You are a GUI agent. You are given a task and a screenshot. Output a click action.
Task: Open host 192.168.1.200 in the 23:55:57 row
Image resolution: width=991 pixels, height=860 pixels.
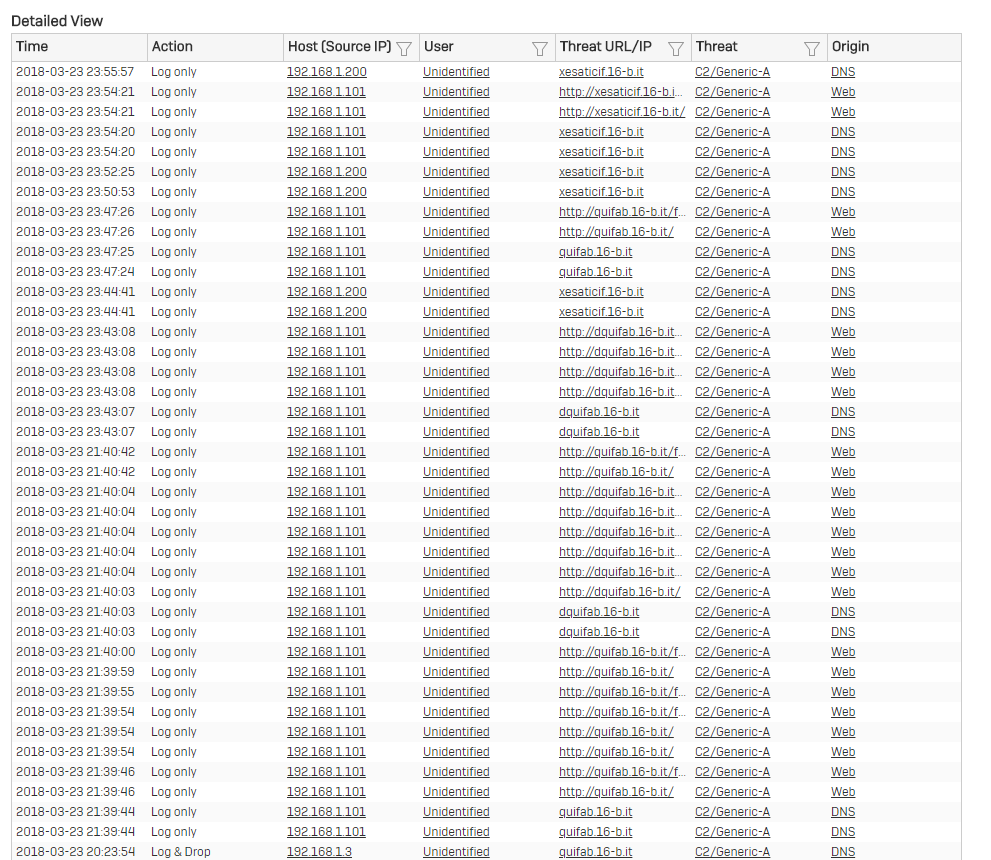point(327,72)
